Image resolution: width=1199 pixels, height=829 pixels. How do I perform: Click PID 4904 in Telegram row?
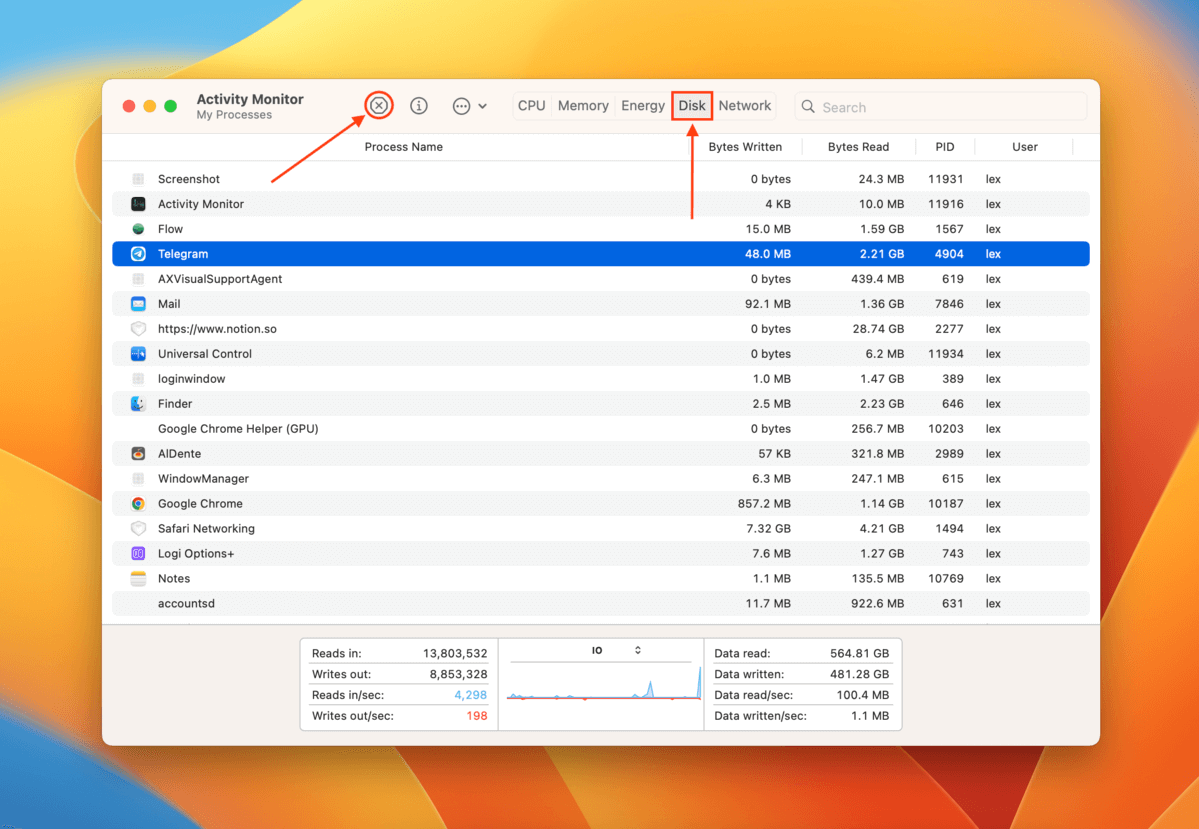click(x=949, y=254)
